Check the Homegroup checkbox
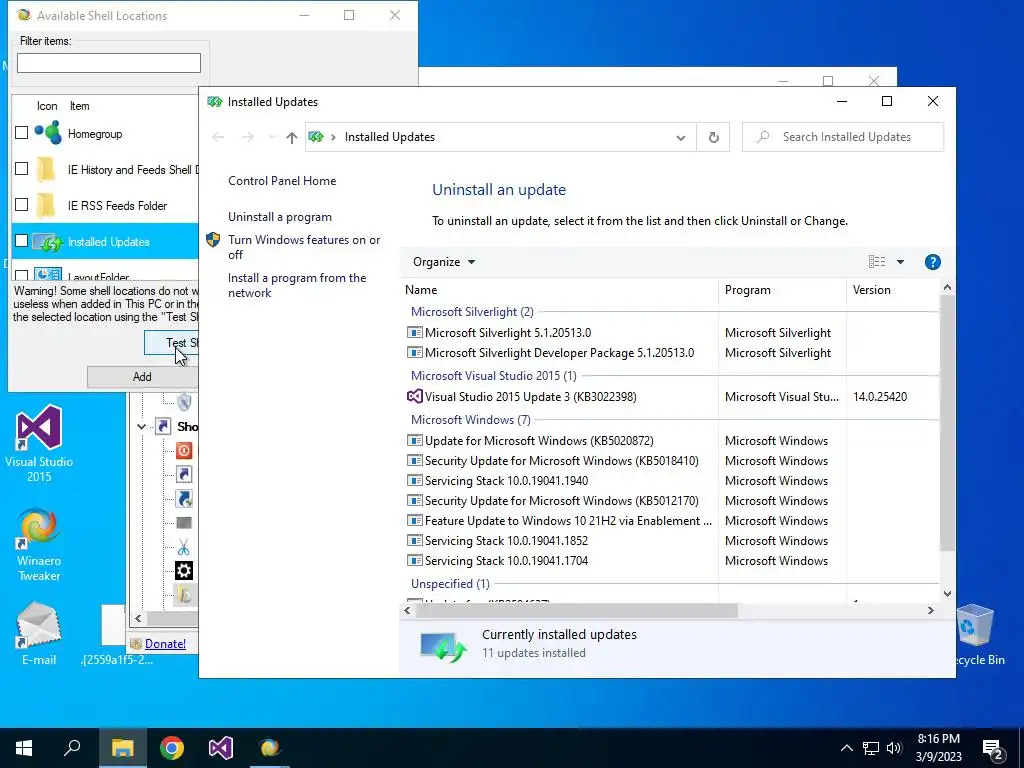The image size is (1024, 768). (x=22, y=133)
